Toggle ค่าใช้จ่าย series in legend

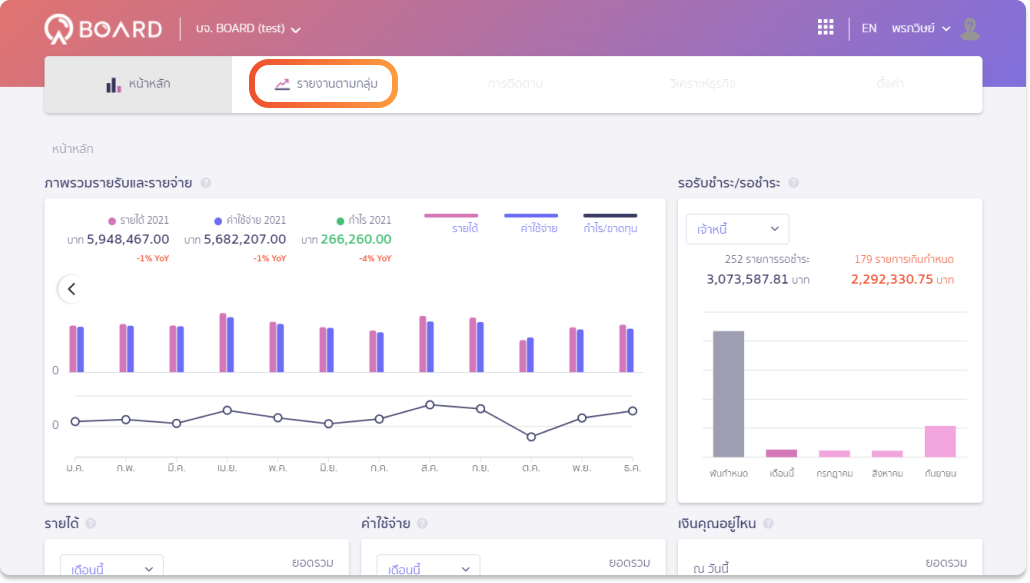(x=531, y=223)
